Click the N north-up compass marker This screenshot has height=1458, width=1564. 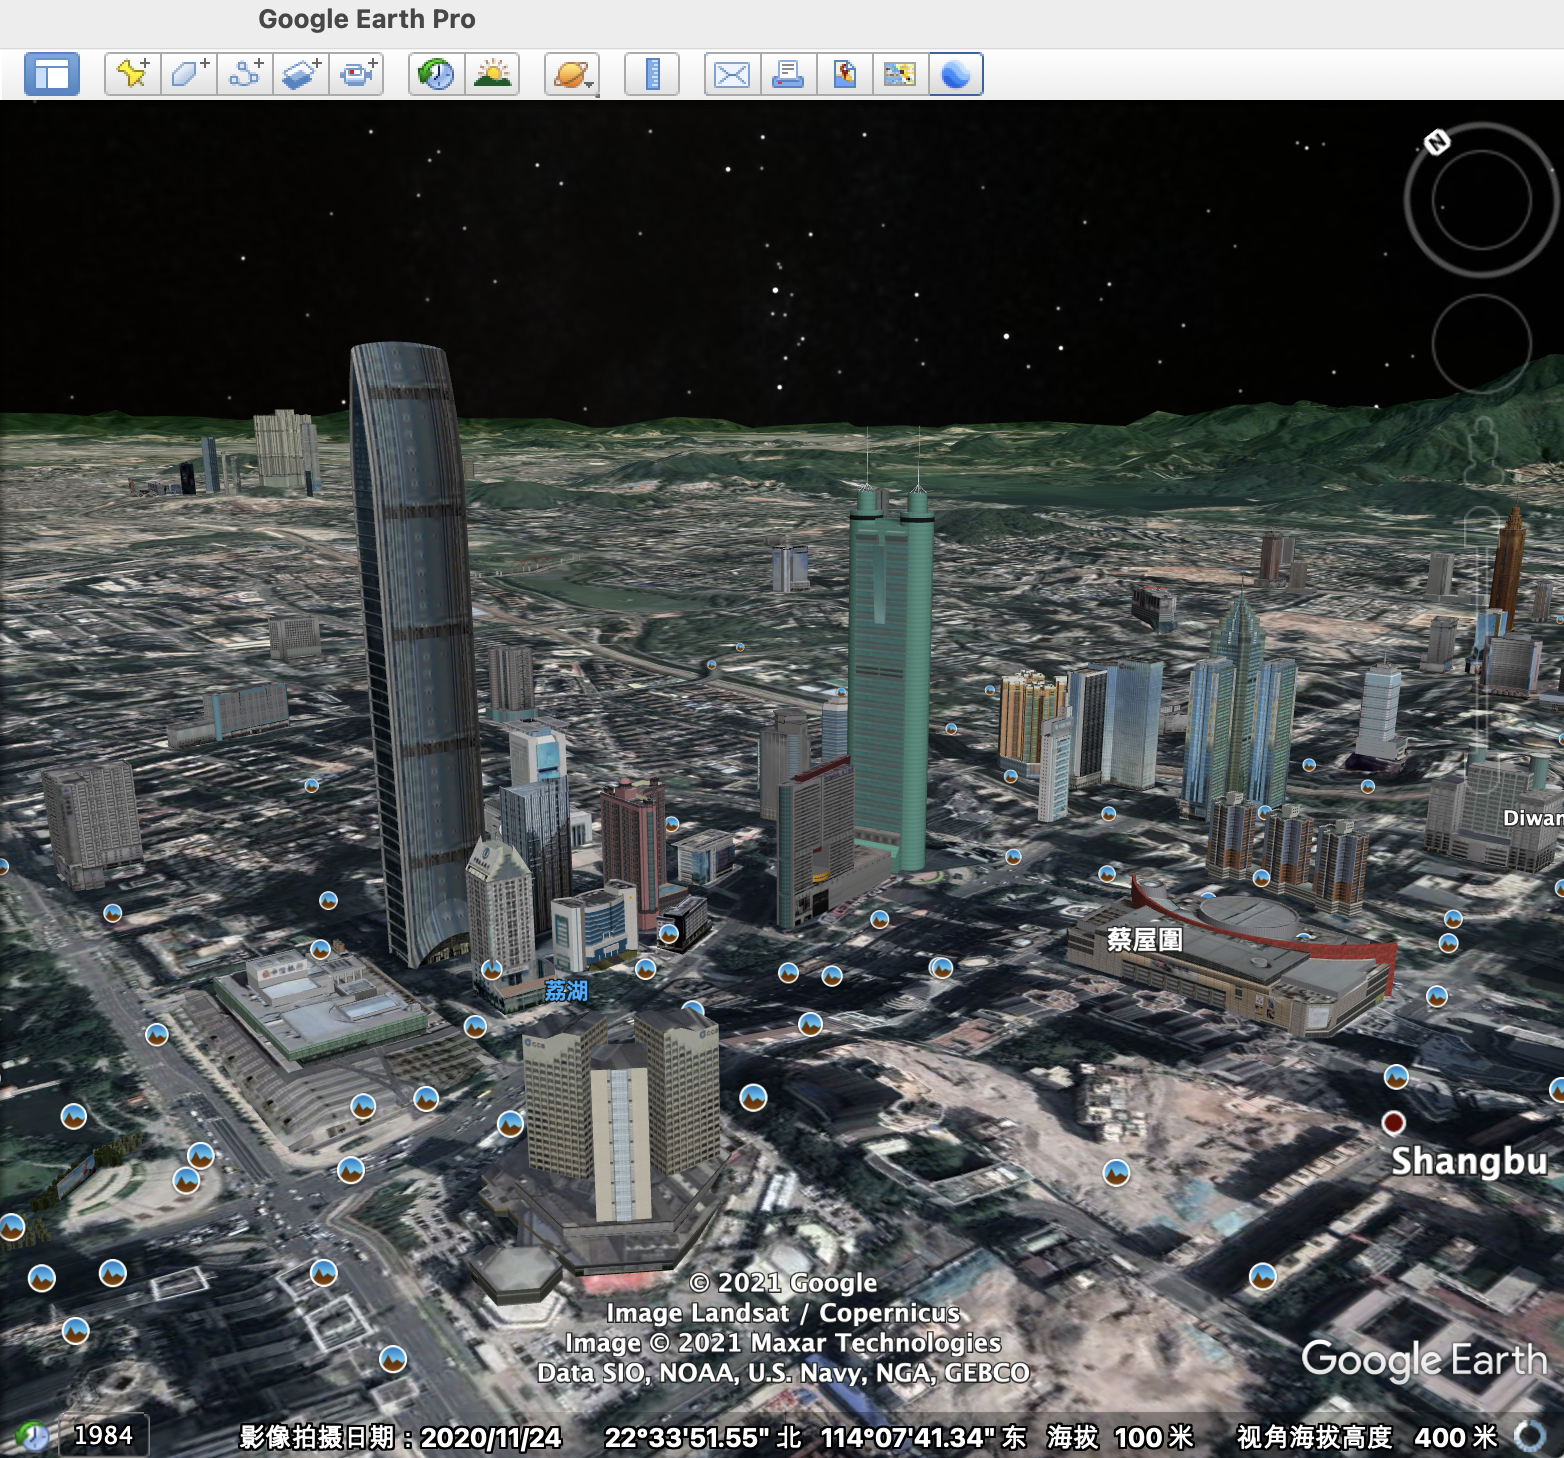tap(1437, 142)
